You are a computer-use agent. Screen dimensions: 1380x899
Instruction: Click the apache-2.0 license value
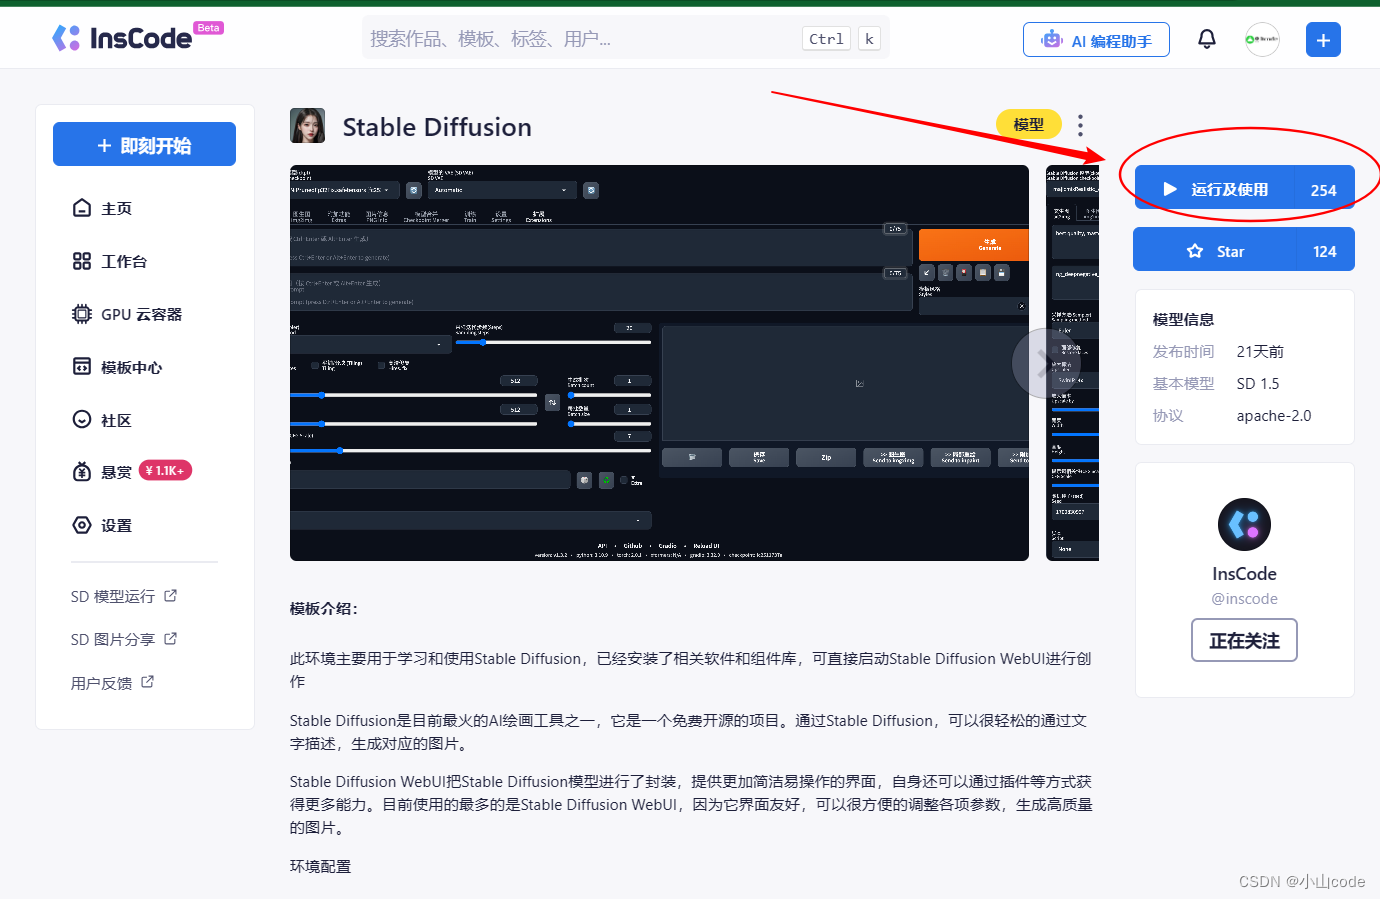1274,416
